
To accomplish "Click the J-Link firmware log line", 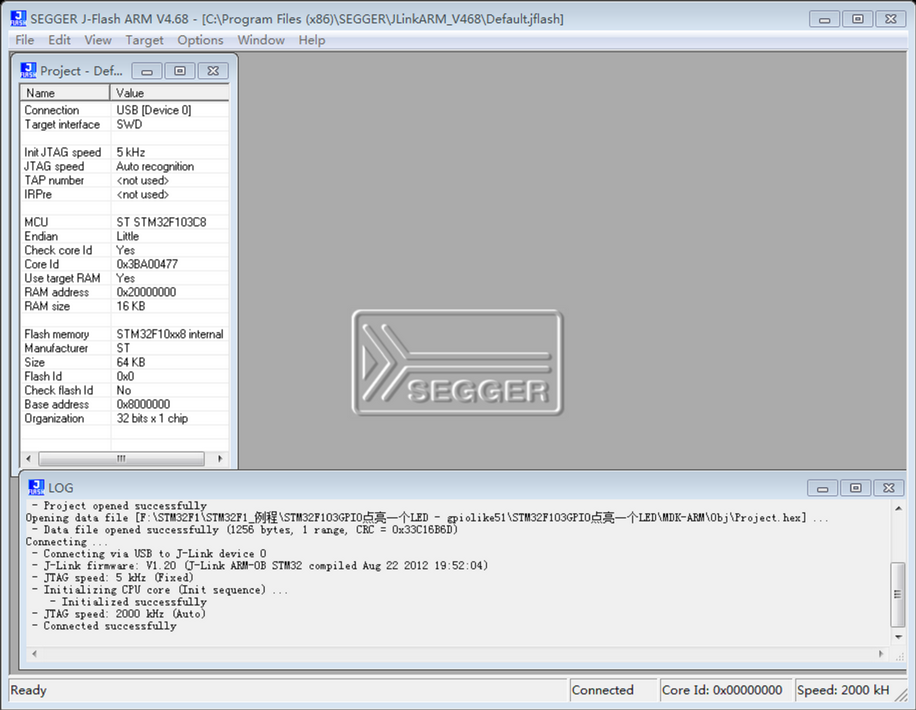I will pos(259,566).
